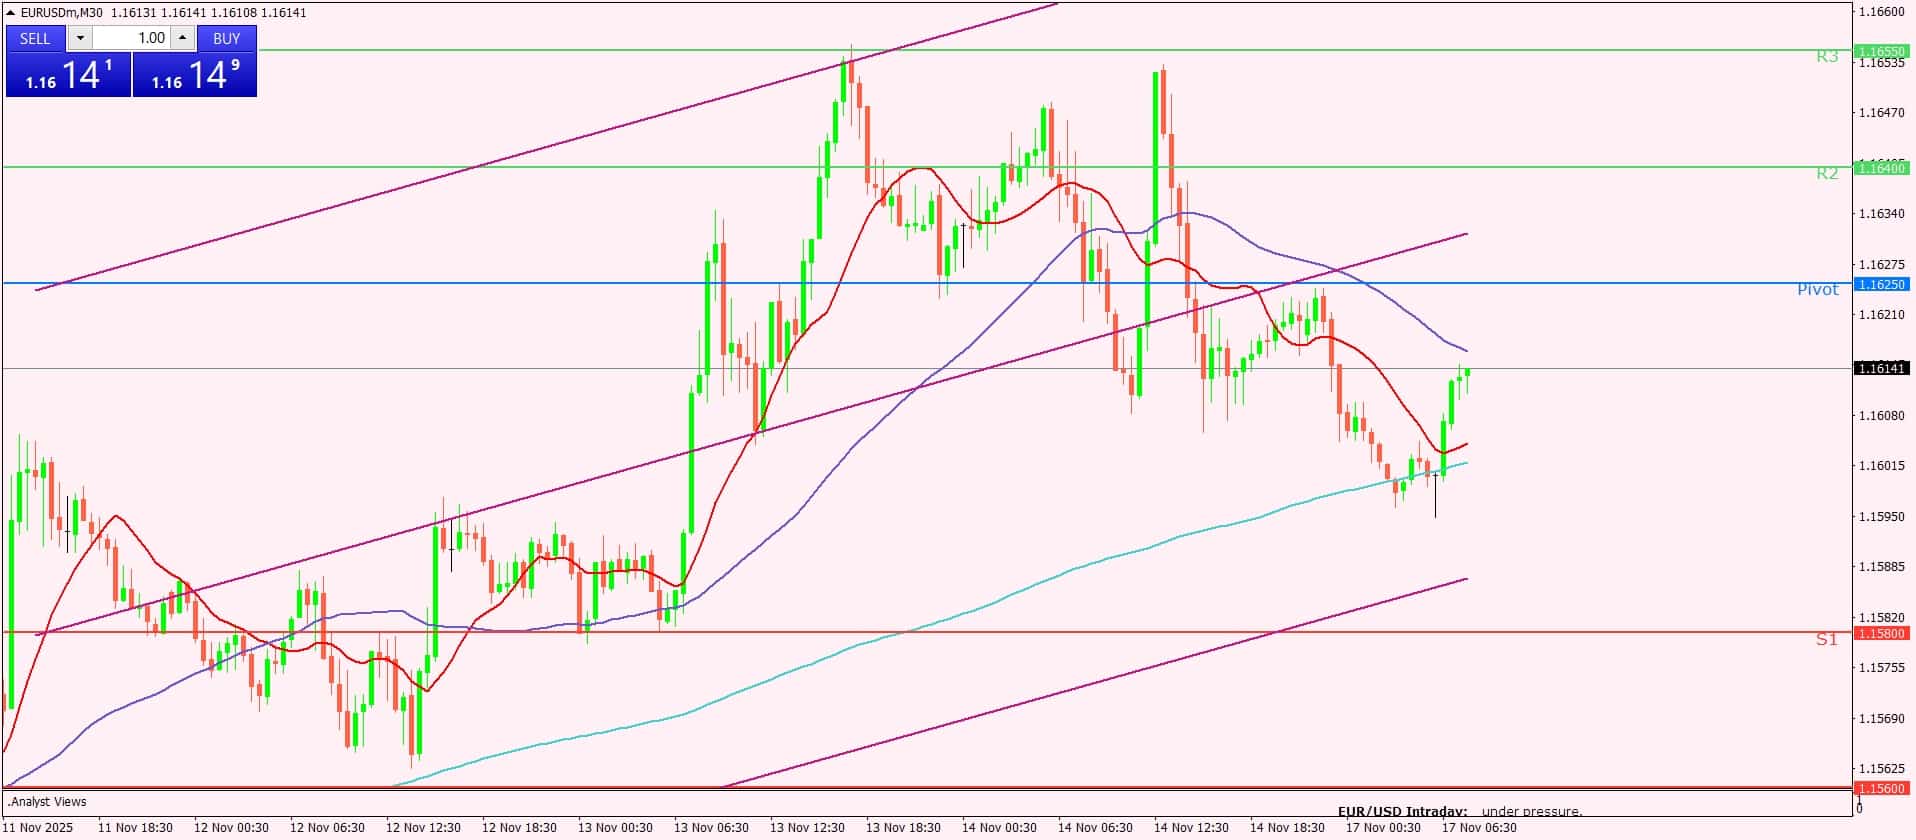Click the 1.16015 value on price axis
The image size is (1916, 840).
click(x=1881, y=466)
